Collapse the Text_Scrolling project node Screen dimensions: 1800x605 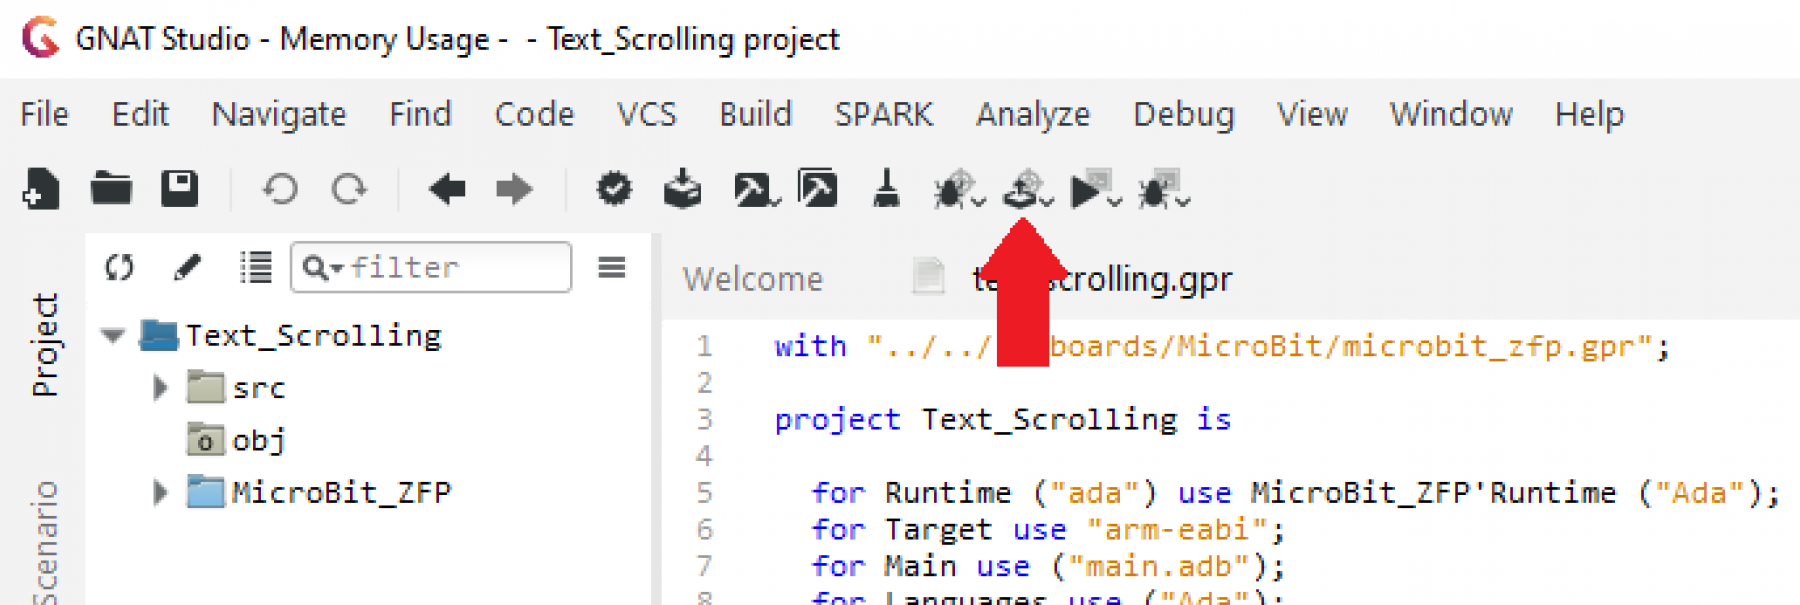pyautogui.click(x=113, y=336)
